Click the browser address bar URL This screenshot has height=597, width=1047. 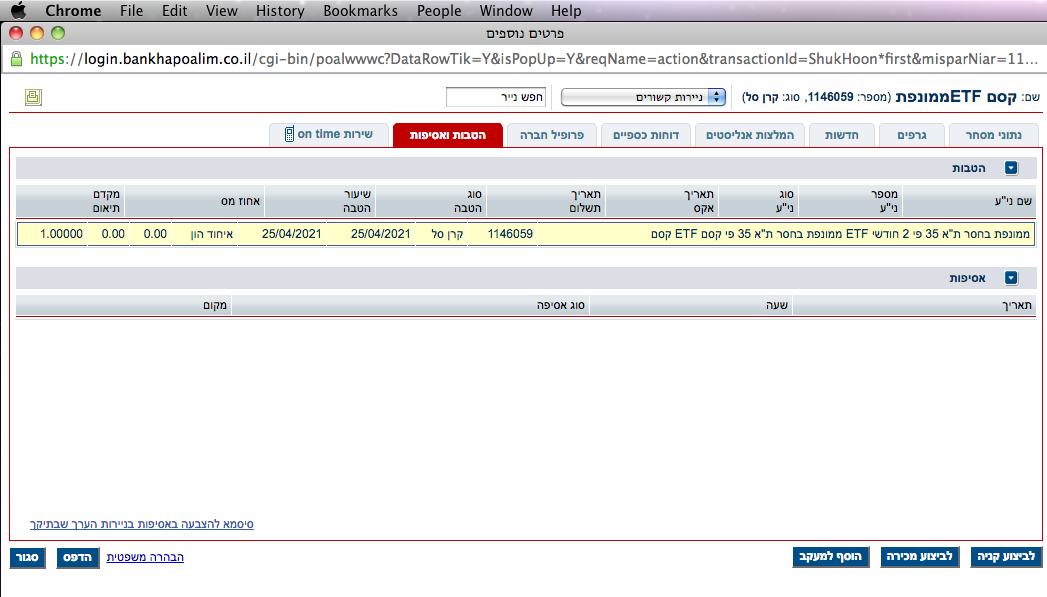(x=534, y=59)
